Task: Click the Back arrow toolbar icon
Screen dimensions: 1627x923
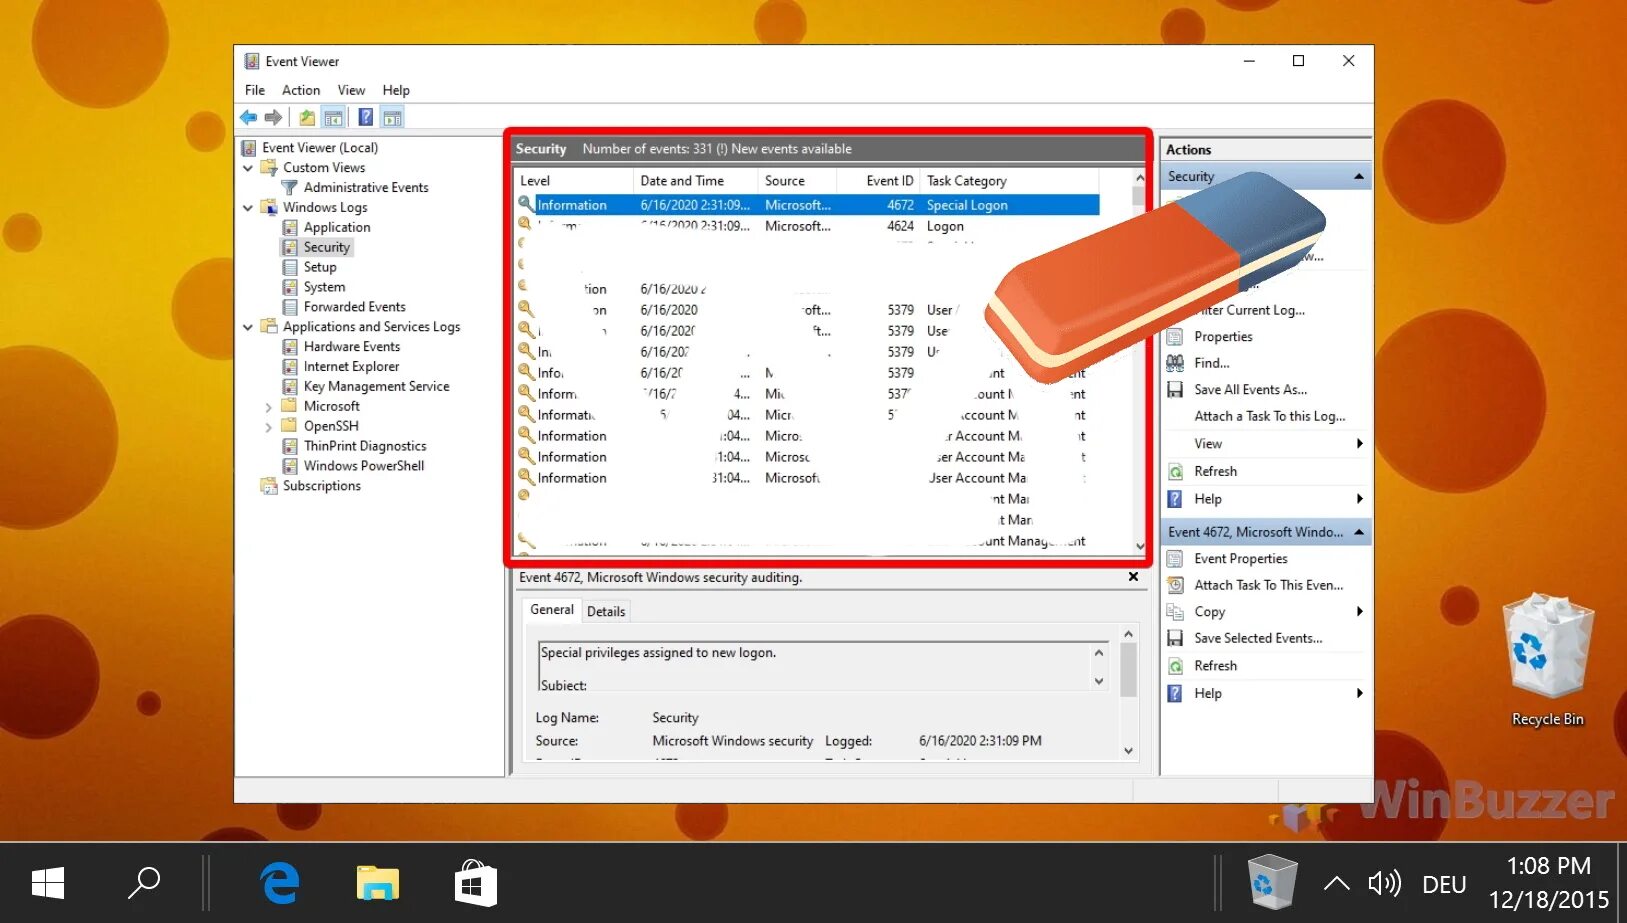Action: pos(248,118)
